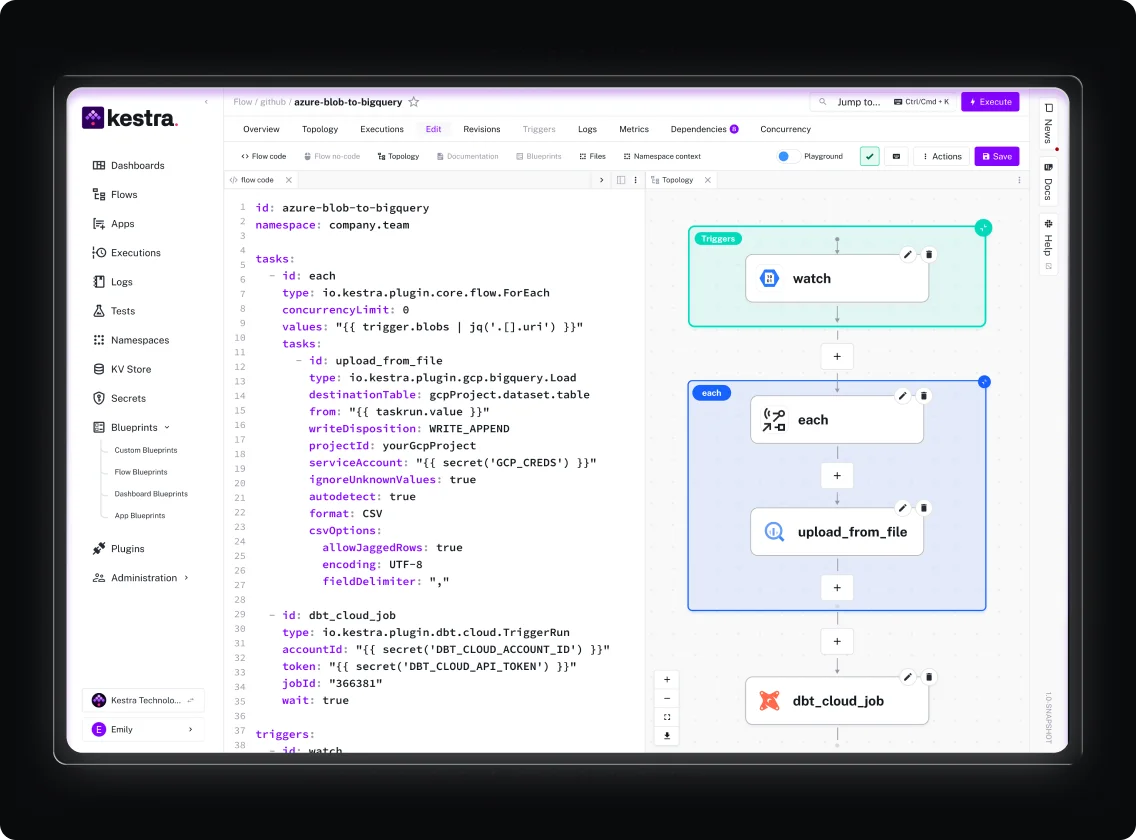Download the topology graph image
This screenshot has height=840, width=1136.
tap(667, 736)
